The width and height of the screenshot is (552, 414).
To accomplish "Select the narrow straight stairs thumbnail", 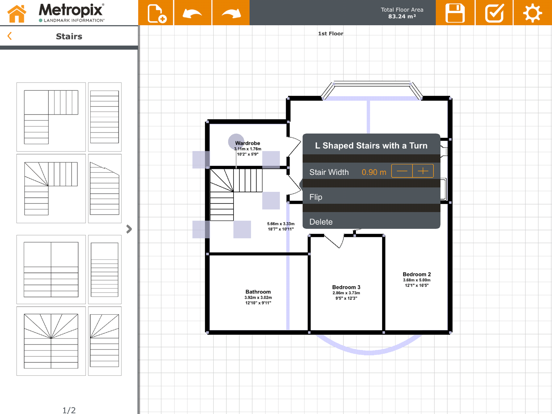I will (105, 117).
